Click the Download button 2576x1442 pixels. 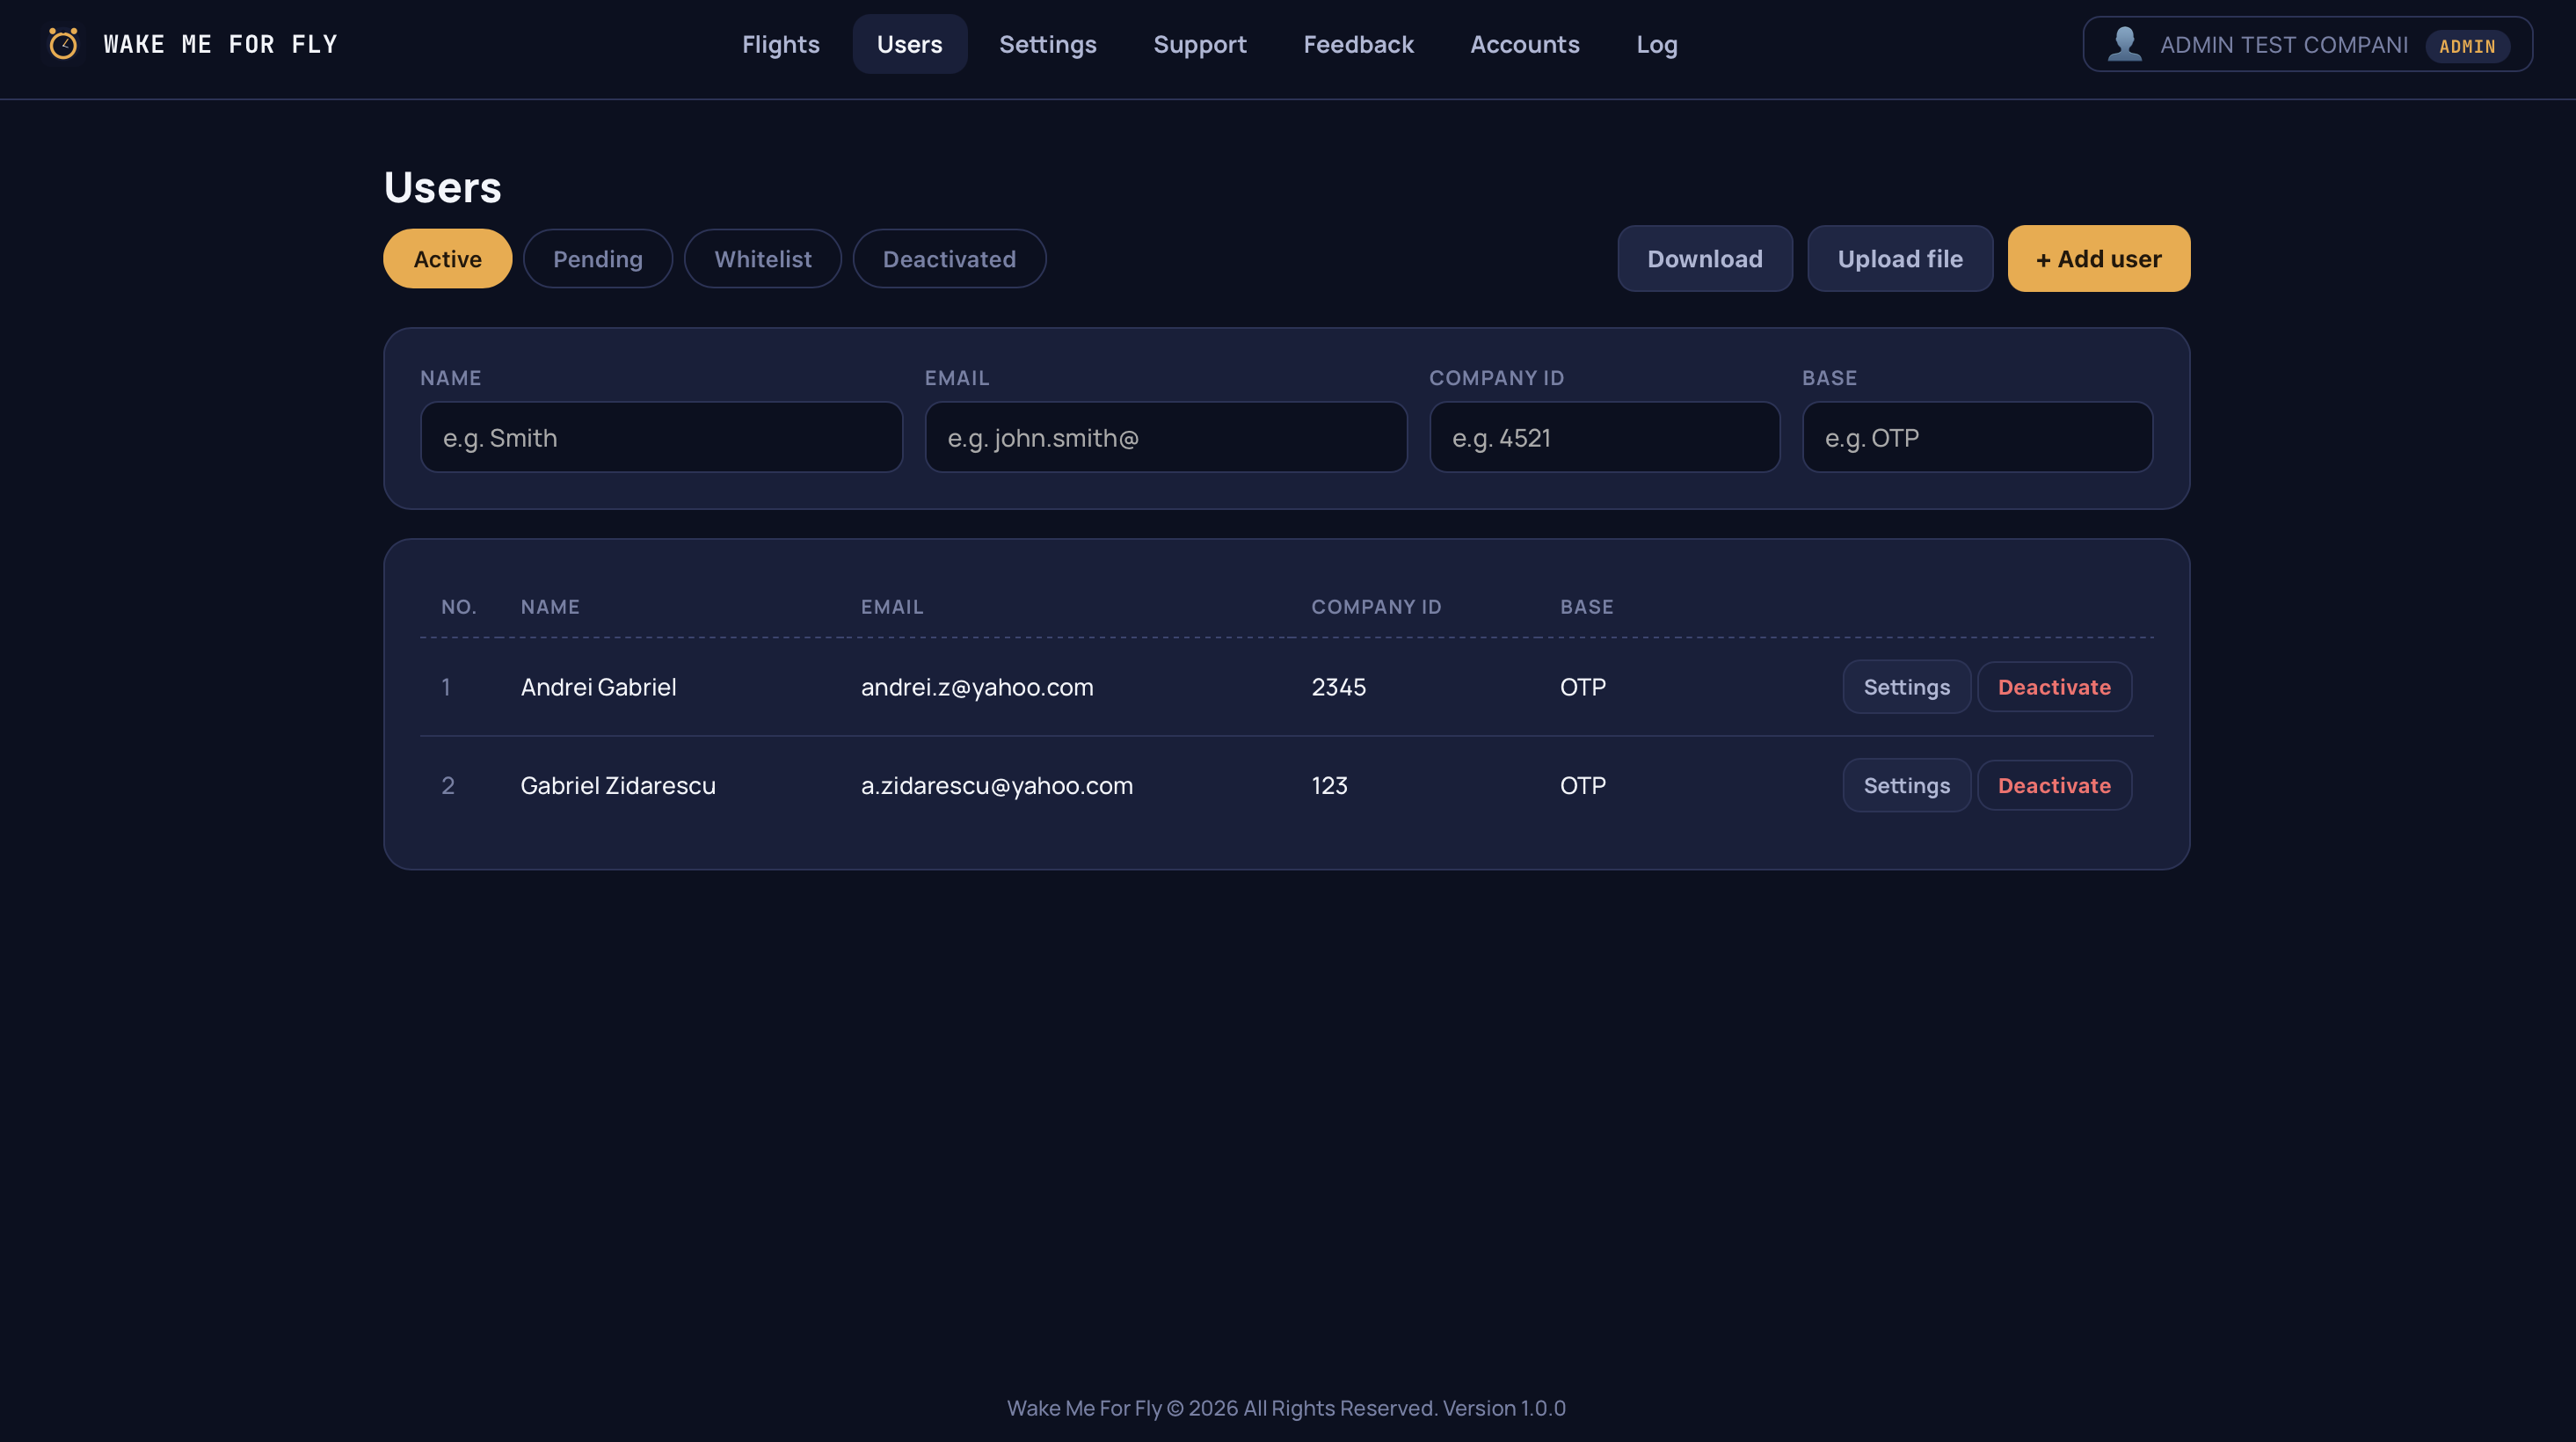coord(1704,259)
